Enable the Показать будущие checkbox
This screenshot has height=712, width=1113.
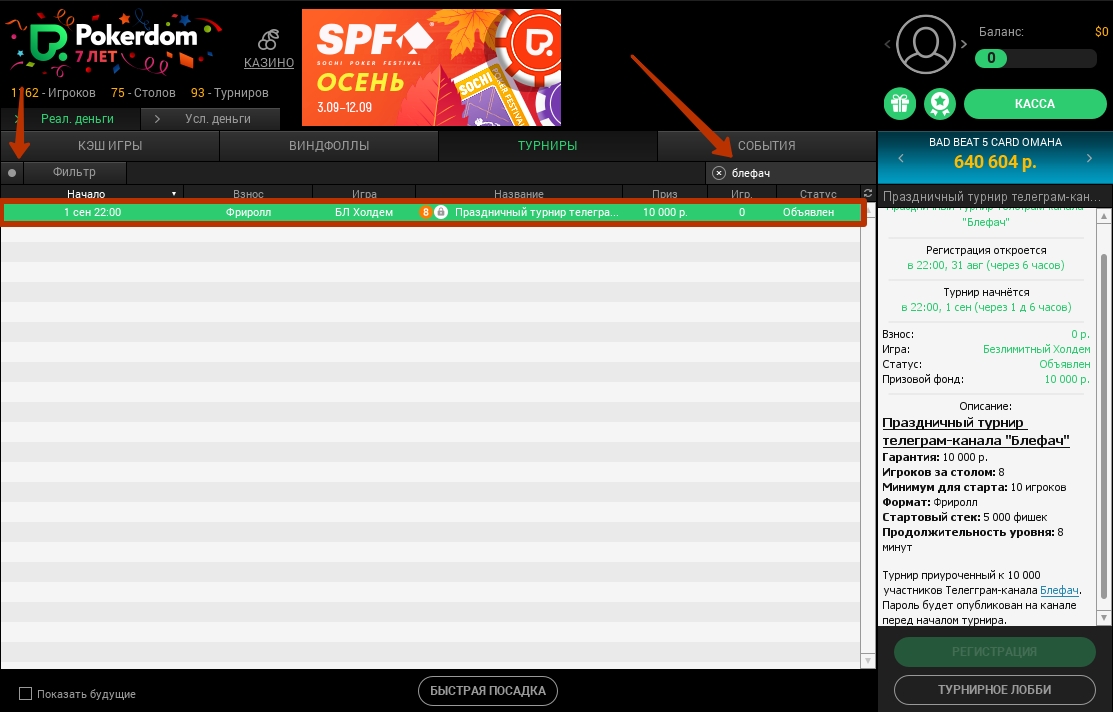pos(26,694)
